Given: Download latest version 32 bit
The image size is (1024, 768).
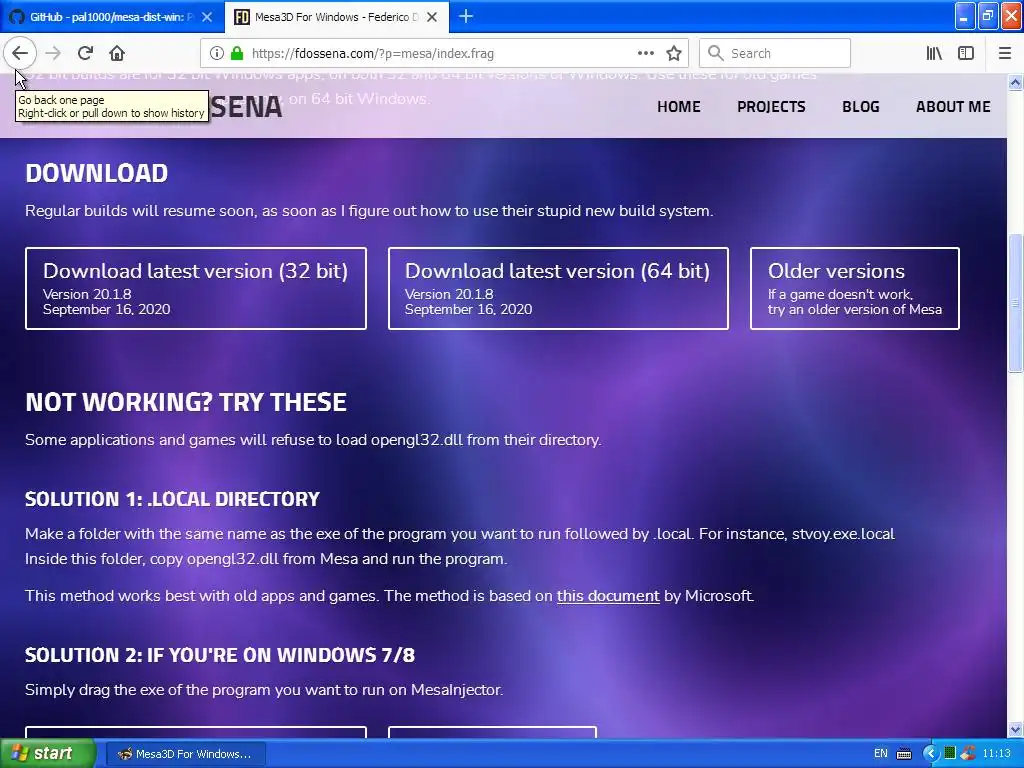Looking at the screenshot, I should pyautogui.click(x=196, y=288).
